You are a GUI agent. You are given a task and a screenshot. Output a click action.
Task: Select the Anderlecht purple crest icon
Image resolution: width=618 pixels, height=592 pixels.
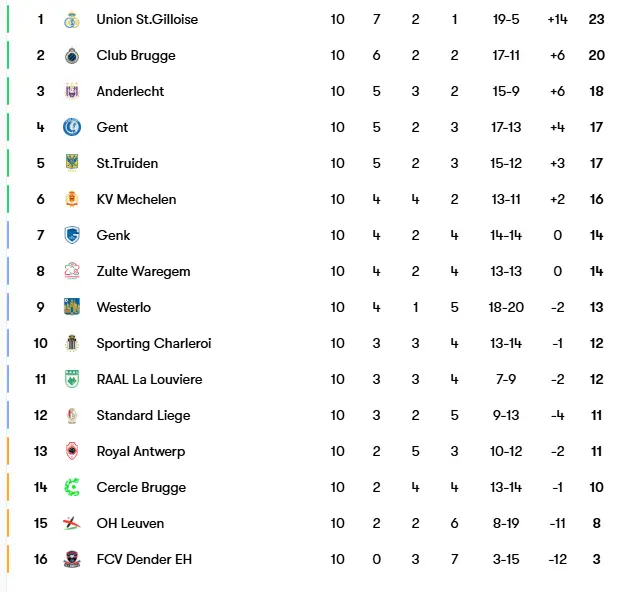[71, 92]
